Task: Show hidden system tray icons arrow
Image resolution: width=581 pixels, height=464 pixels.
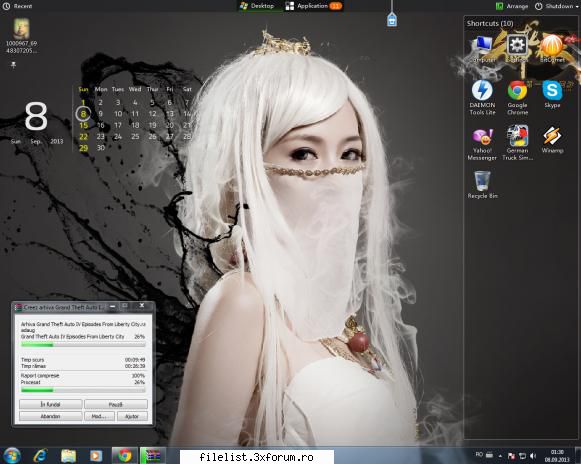Action: point(500,455)
